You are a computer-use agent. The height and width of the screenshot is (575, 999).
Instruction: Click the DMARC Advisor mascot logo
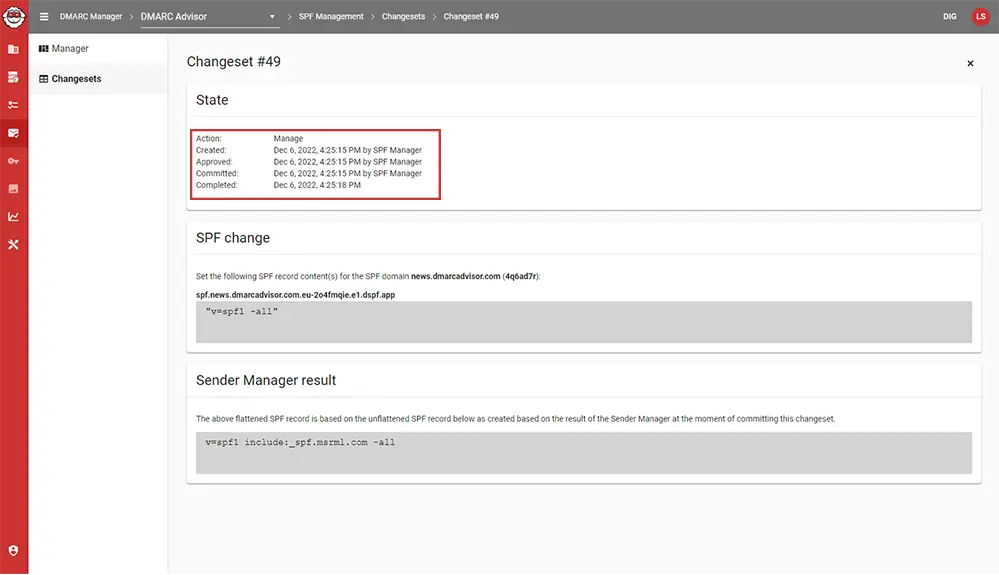pyautogui.click(x=14, y=17)
